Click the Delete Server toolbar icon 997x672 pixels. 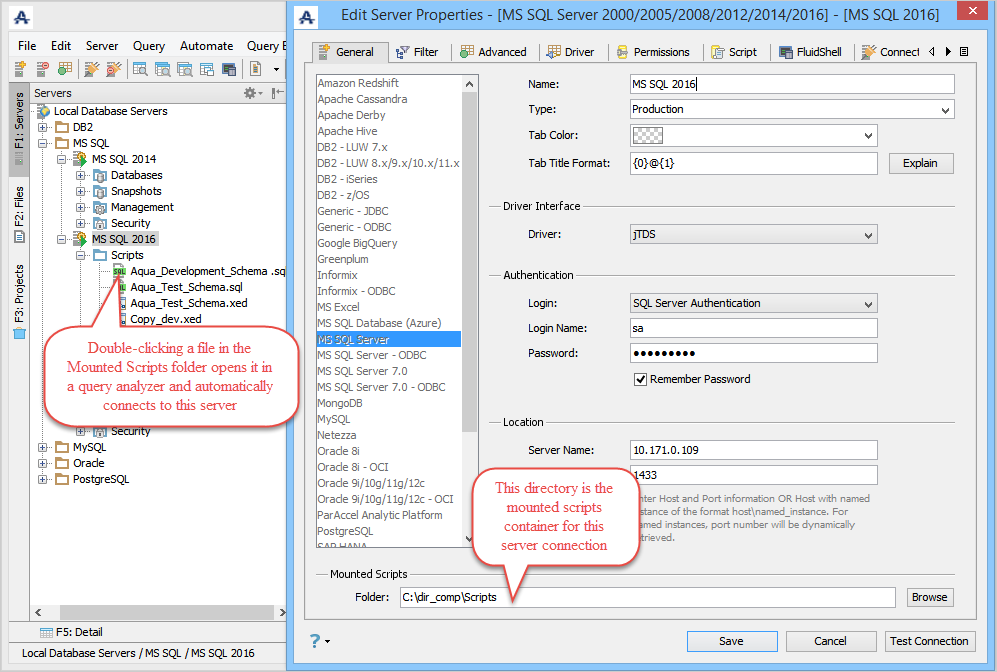point(43,69)
